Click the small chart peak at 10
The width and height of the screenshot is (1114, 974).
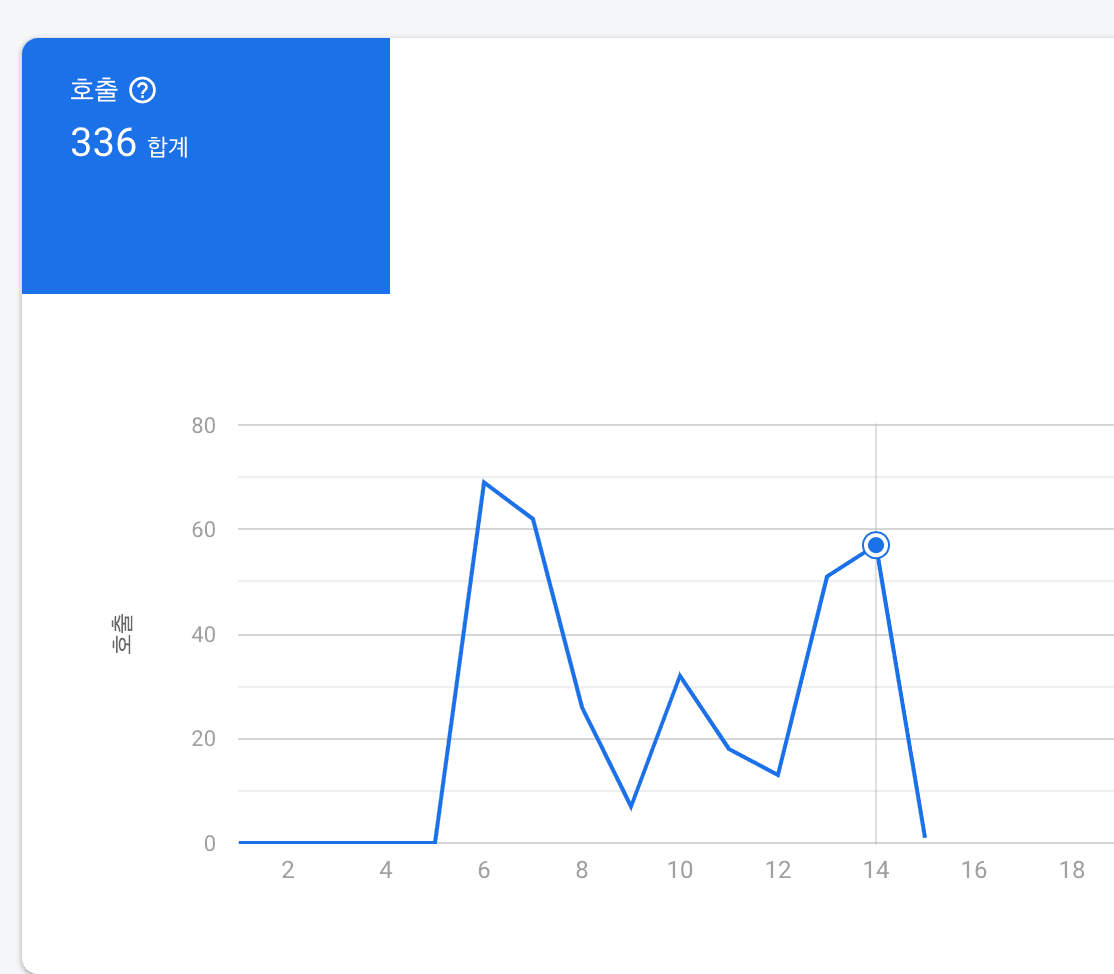[x=680, y=676]
